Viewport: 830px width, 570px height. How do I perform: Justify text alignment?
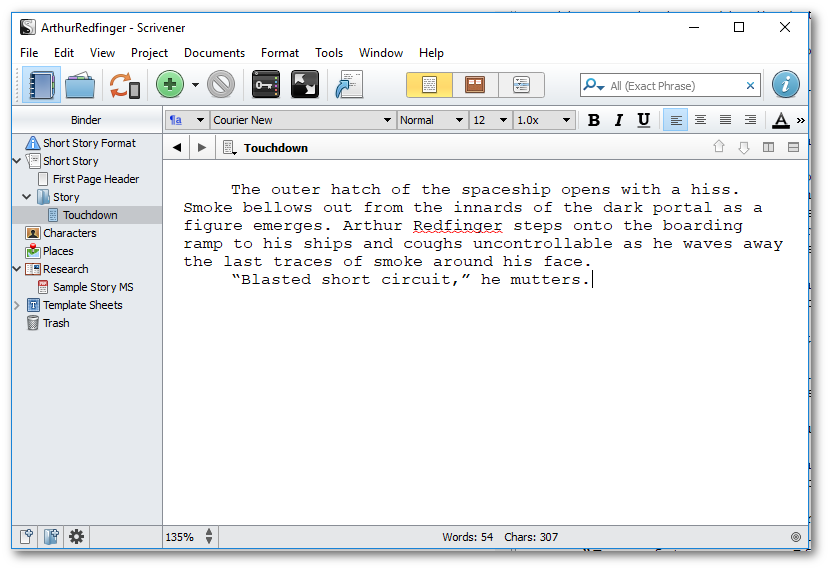point(725,120)
